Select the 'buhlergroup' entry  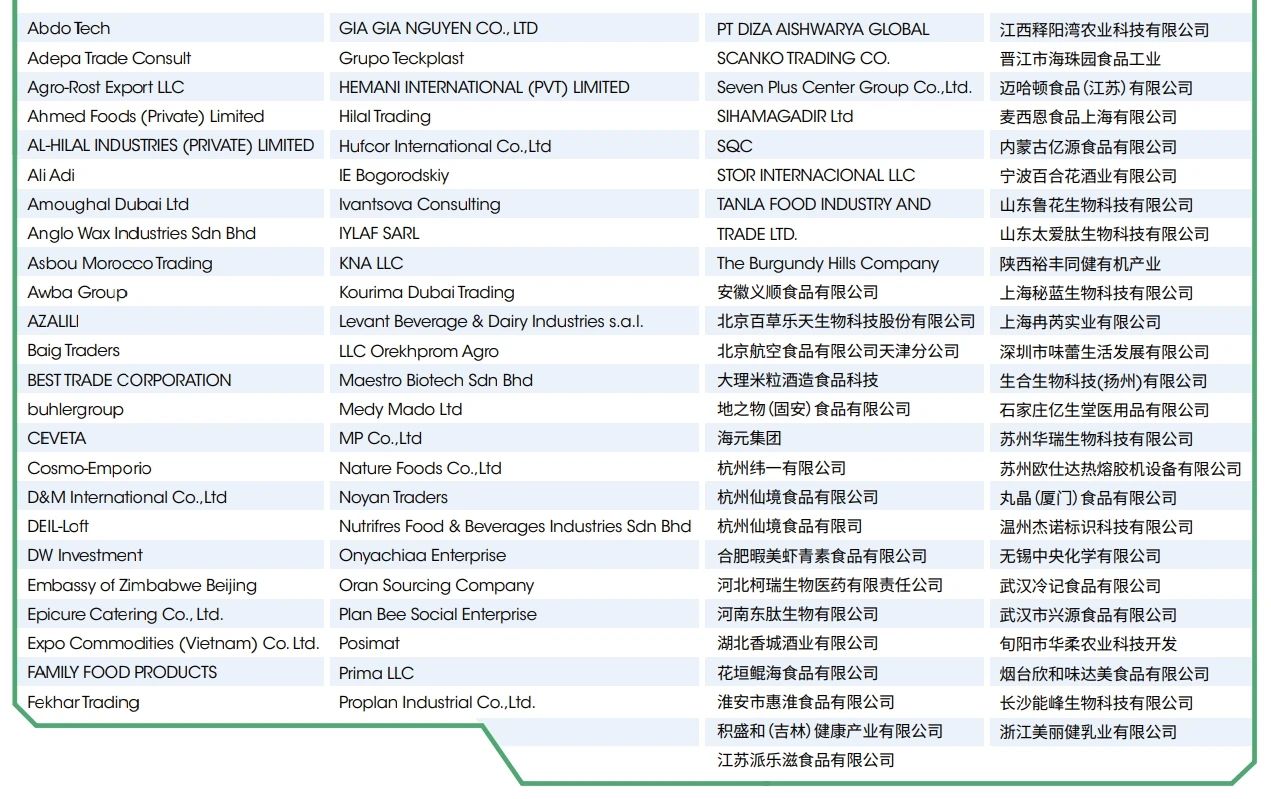coord(75,409)
